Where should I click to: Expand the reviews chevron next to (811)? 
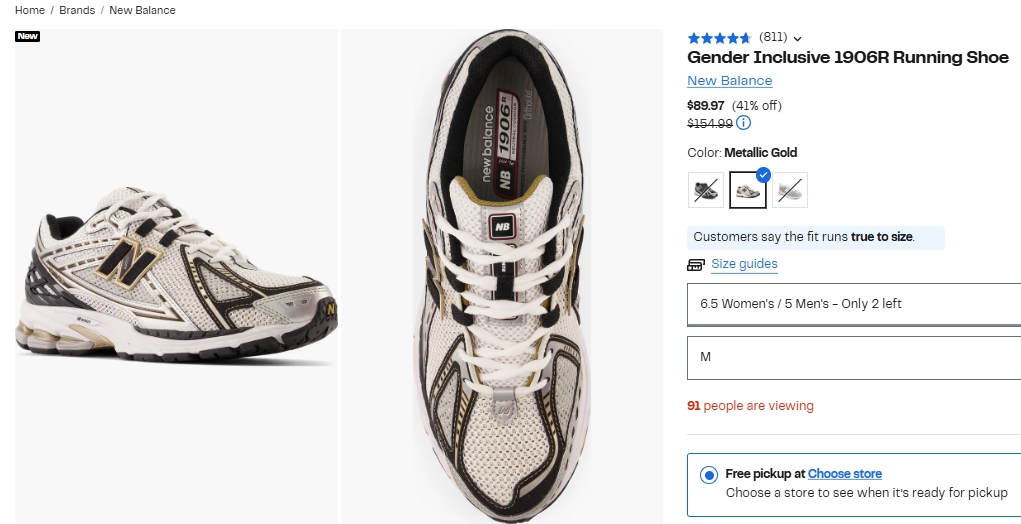tap(798, 39)
